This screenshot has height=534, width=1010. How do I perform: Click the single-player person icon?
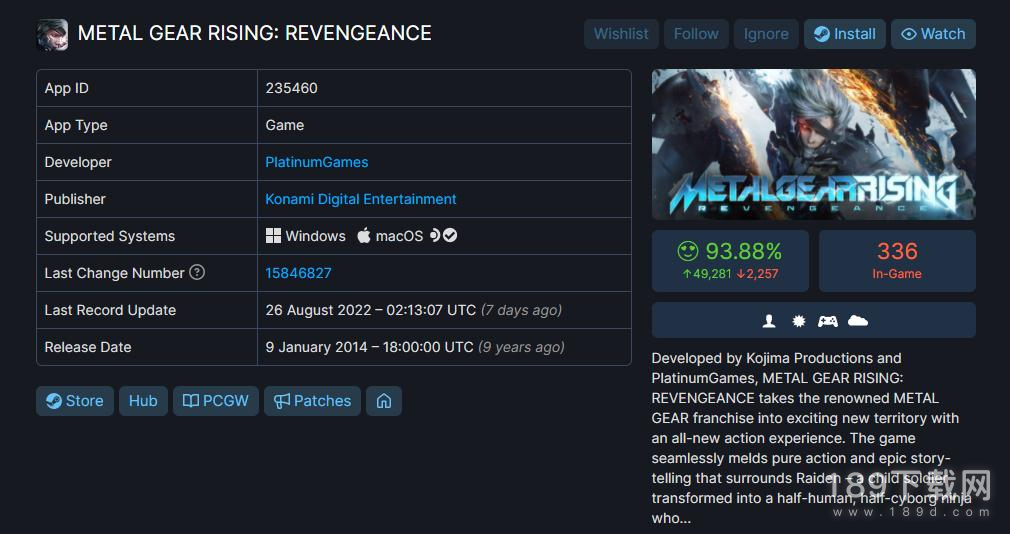(x=769, y=321)
